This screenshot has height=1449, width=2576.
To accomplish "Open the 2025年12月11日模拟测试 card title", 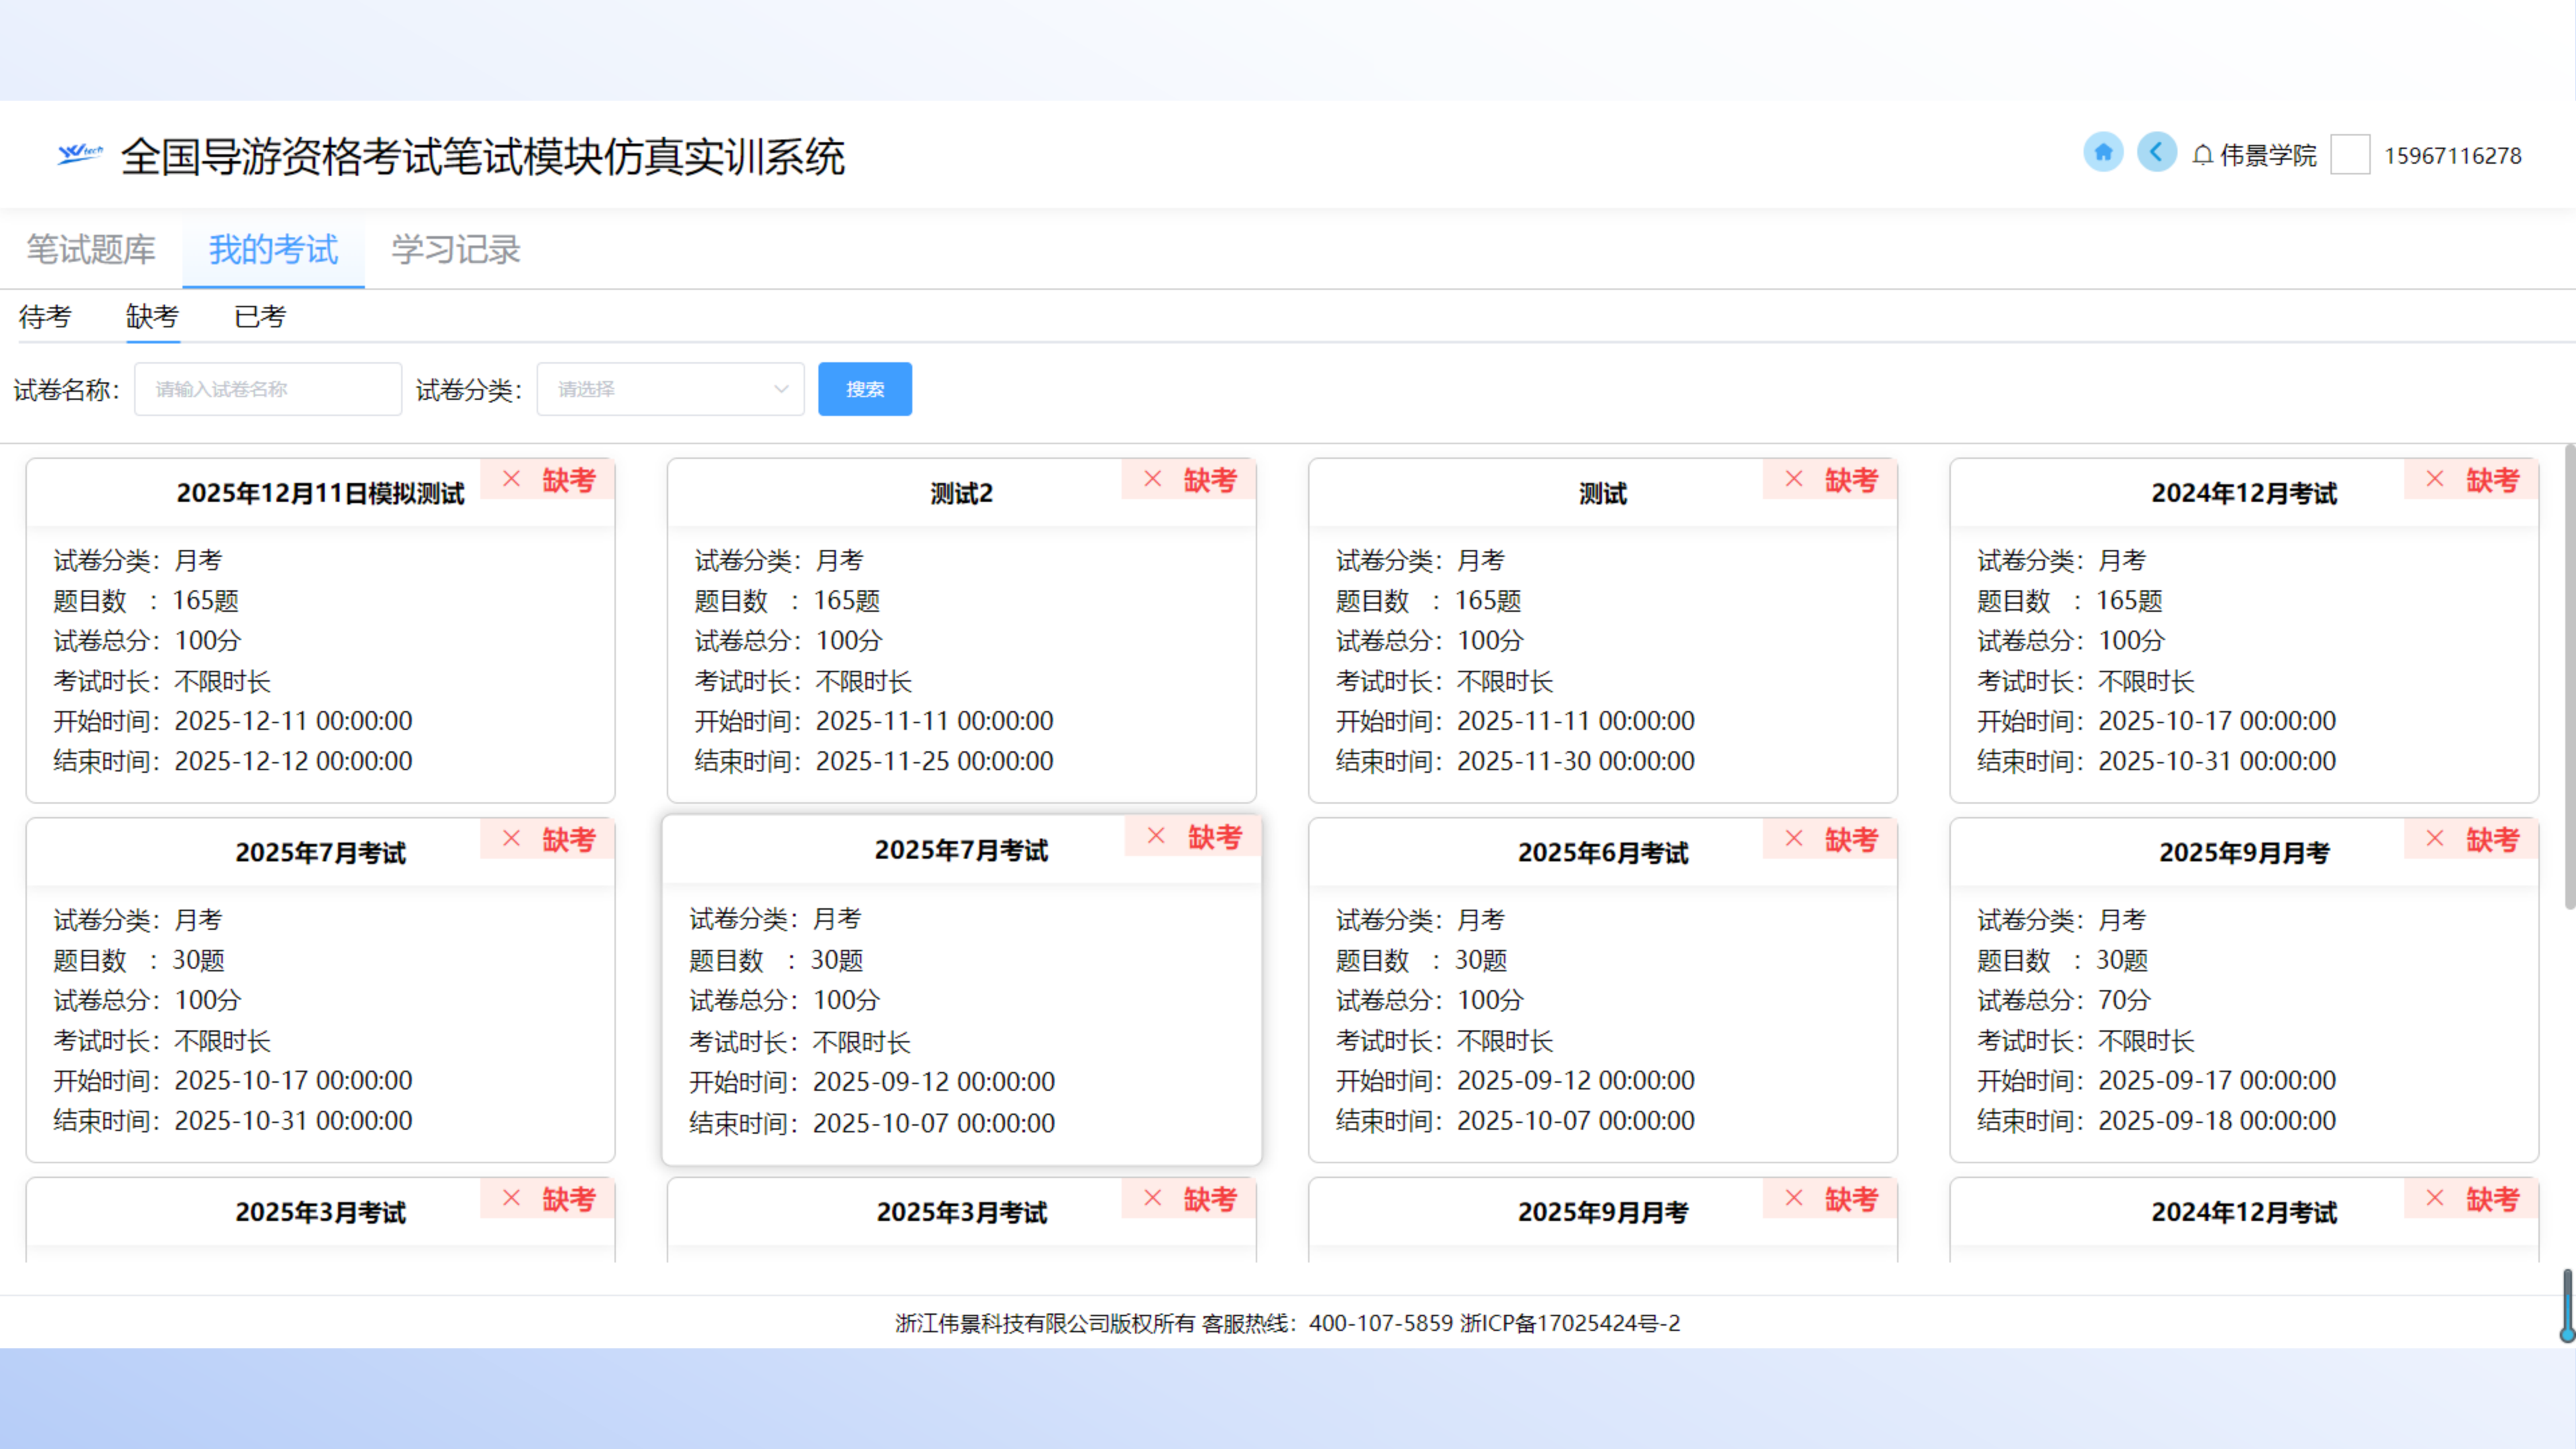I will pos(321,493).
